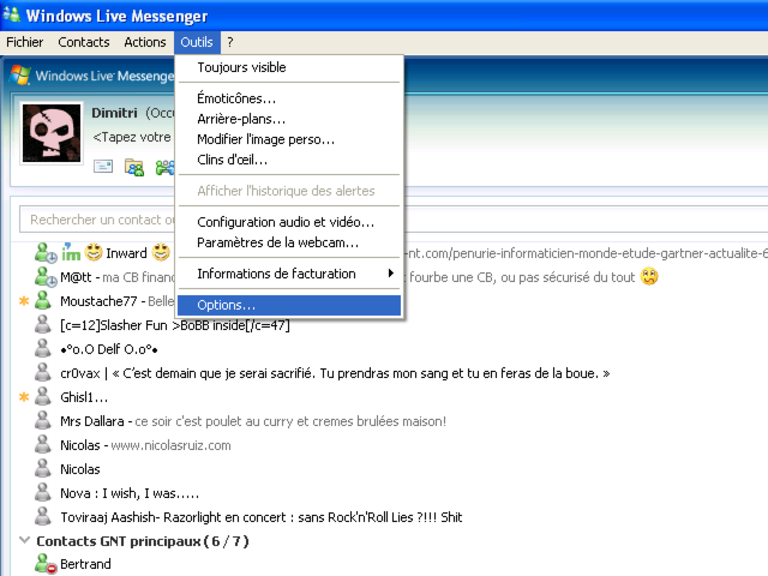Image resolution: width=768 pixels, height=576 pixels.
Task: Collapse the Contacts GNT principaux group
Action: pos(24,540)
